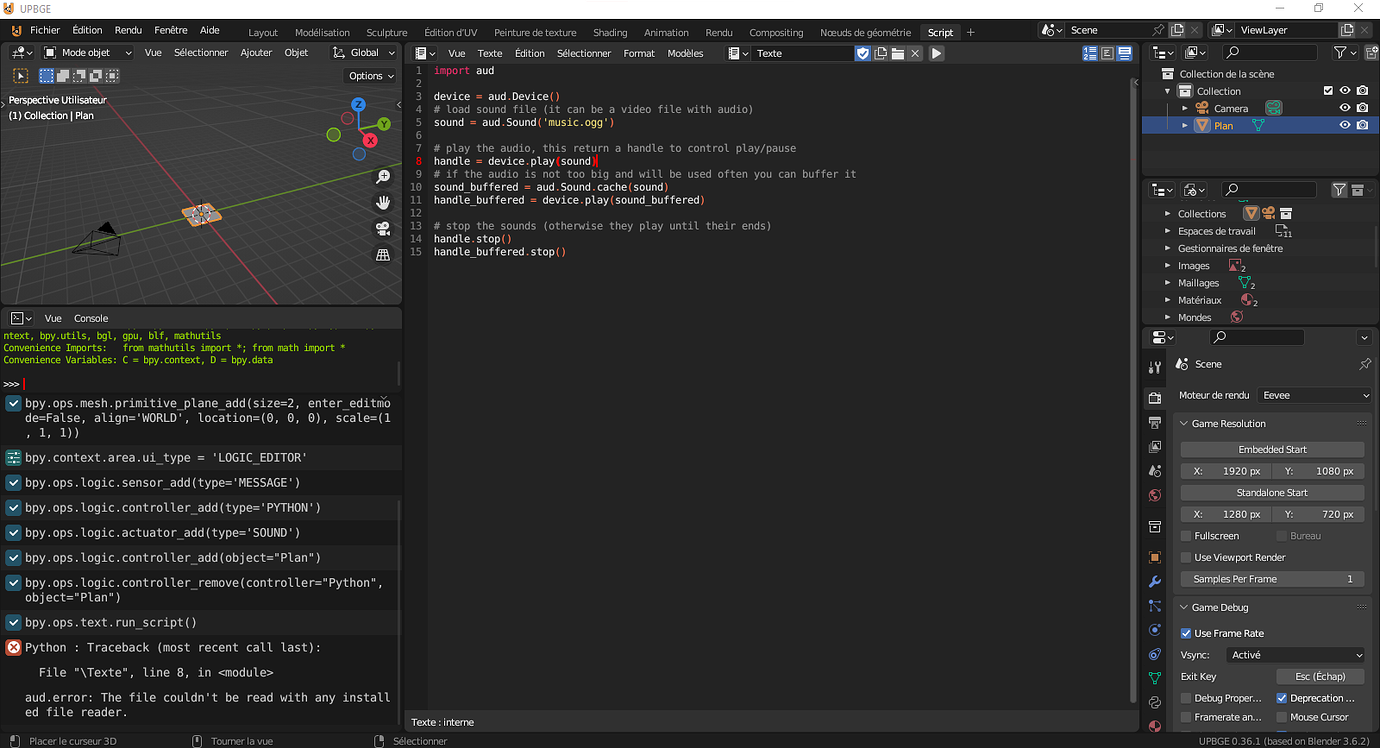The width and height of the screenshot is (1380, 748).
Task: Click the zoom magnifier in the 3D viewport
Action: click(x=383, y=177)
